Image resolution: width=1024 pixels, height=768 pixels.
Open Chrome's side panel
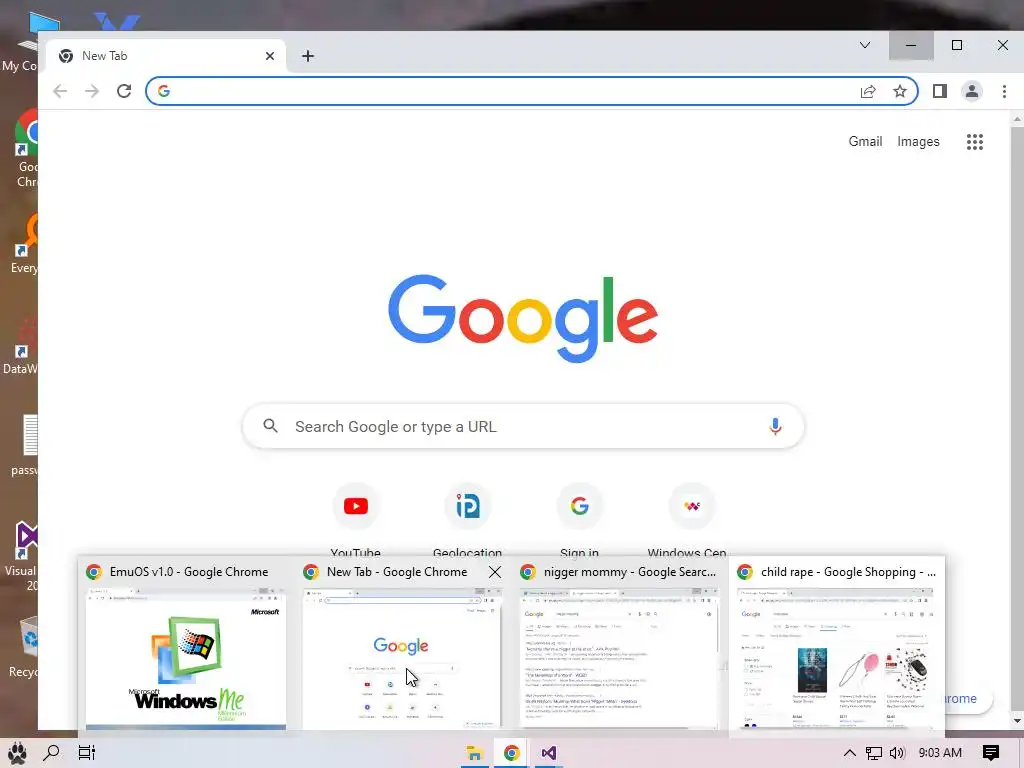point(940,91)
